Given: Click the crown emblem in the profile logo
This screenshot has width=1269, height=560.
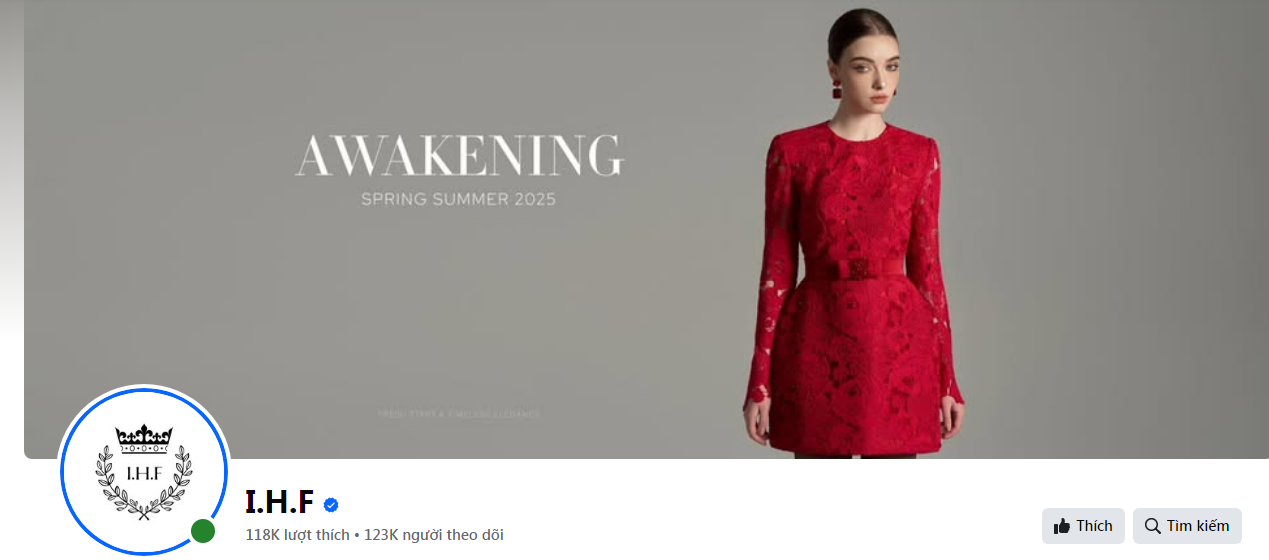Looking at the screenshot, I should coord(144,437).
